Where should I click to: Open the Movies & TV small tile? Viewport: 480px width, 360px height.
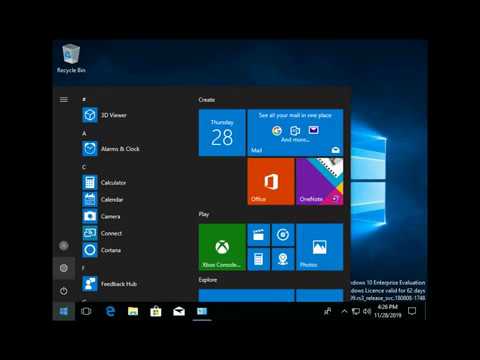coord(259,235)
